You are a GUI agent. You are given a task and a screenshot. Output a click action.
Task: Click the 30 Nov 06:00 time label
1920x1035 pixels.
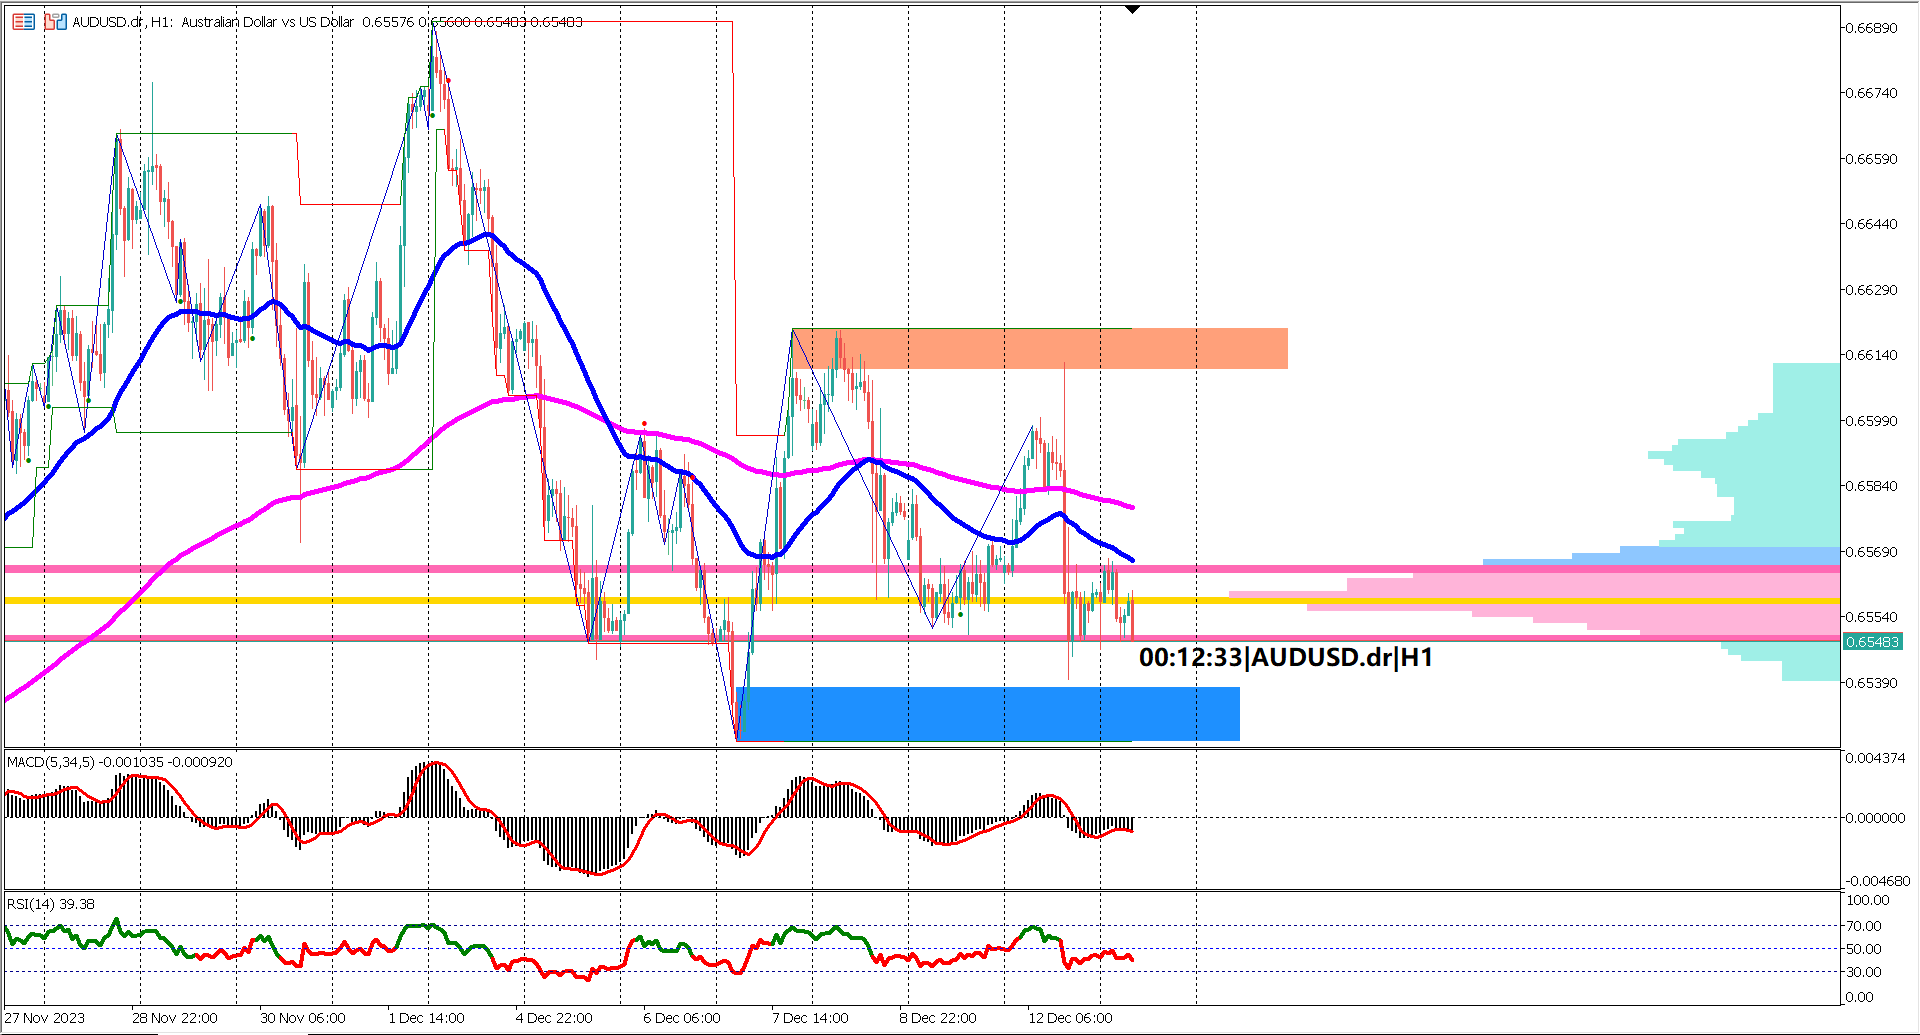point(303,1018)
